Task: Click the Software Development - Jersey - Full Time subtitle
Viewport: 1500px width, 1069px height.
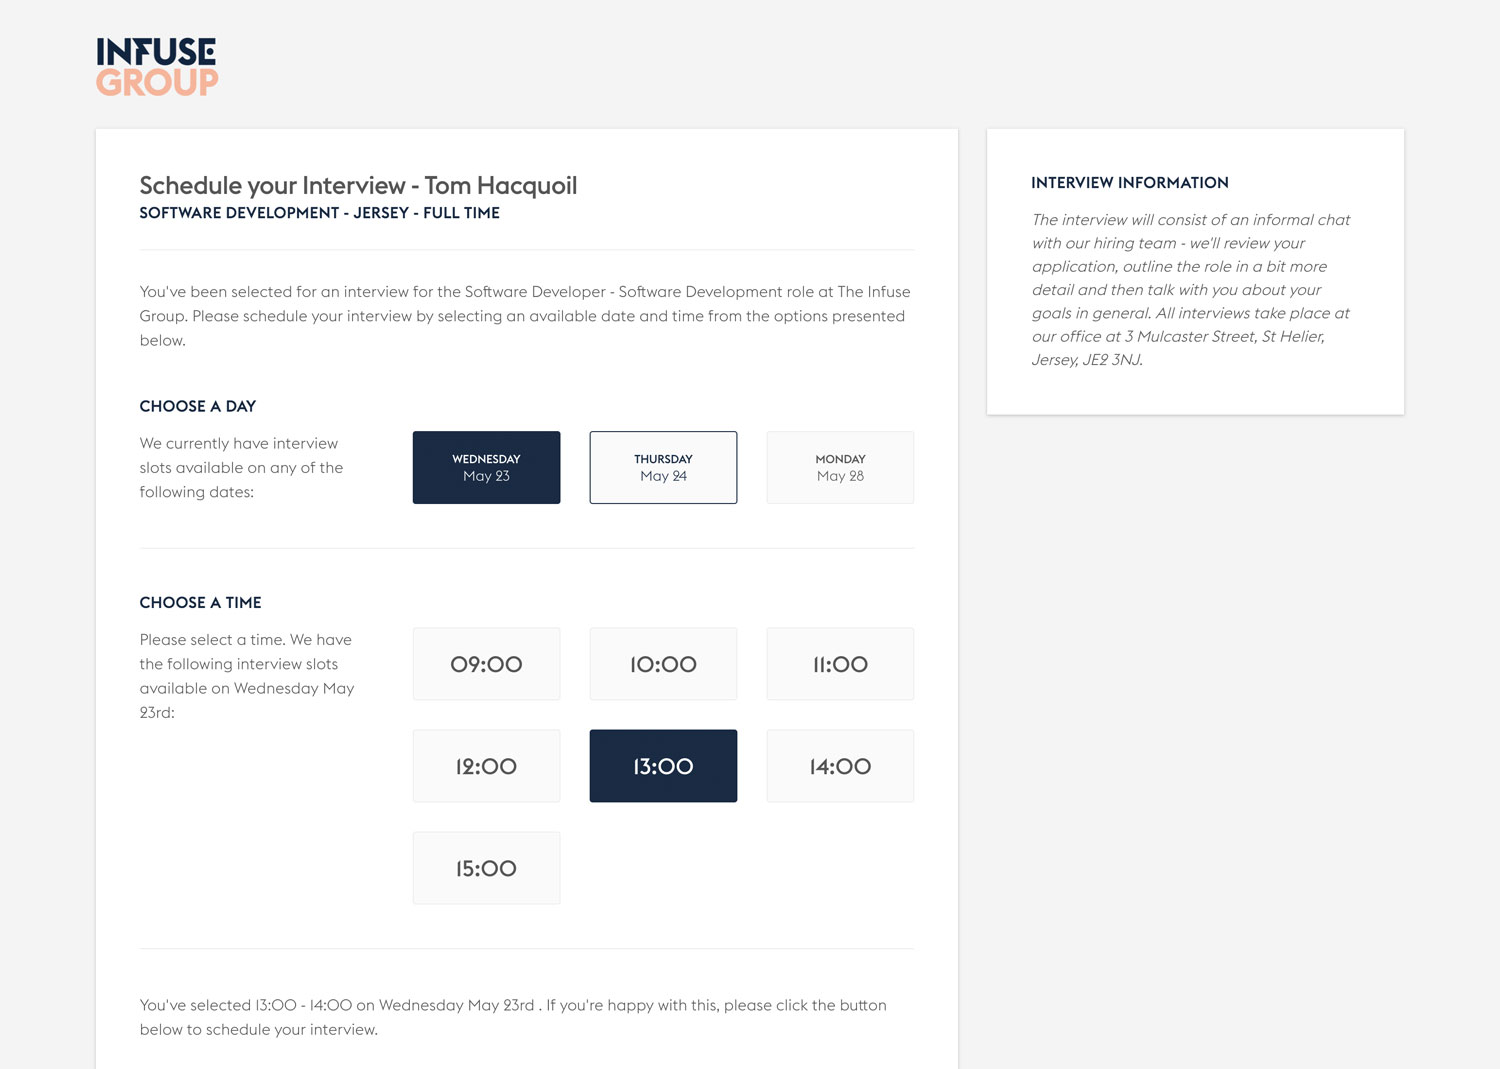Action: coord(319,213)
